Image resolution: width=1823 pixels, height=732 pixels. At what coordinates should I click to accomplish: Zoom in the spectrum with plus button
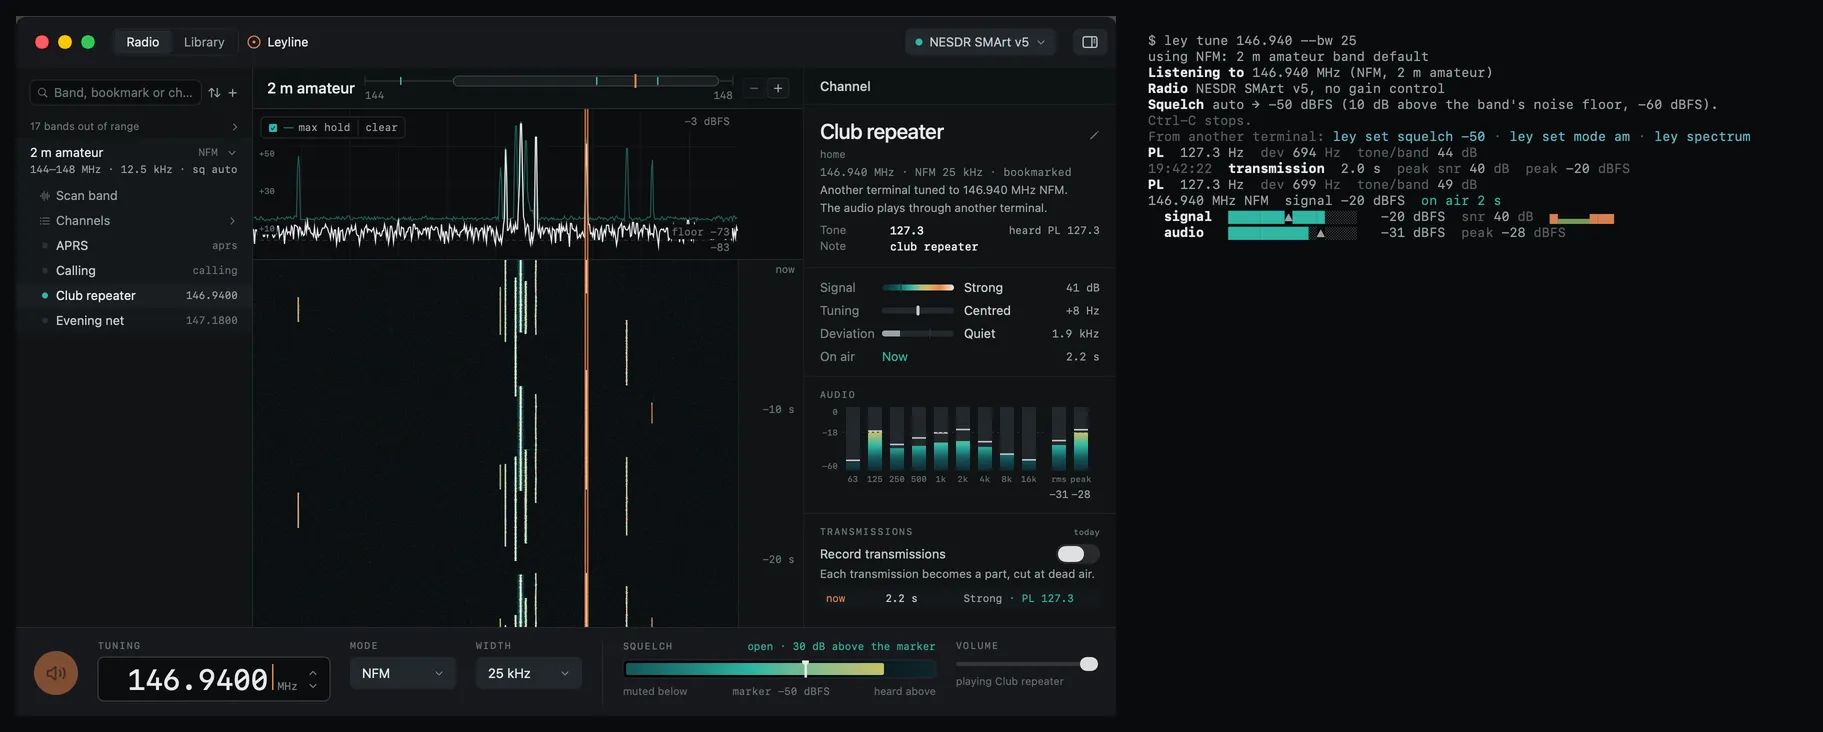778,88
